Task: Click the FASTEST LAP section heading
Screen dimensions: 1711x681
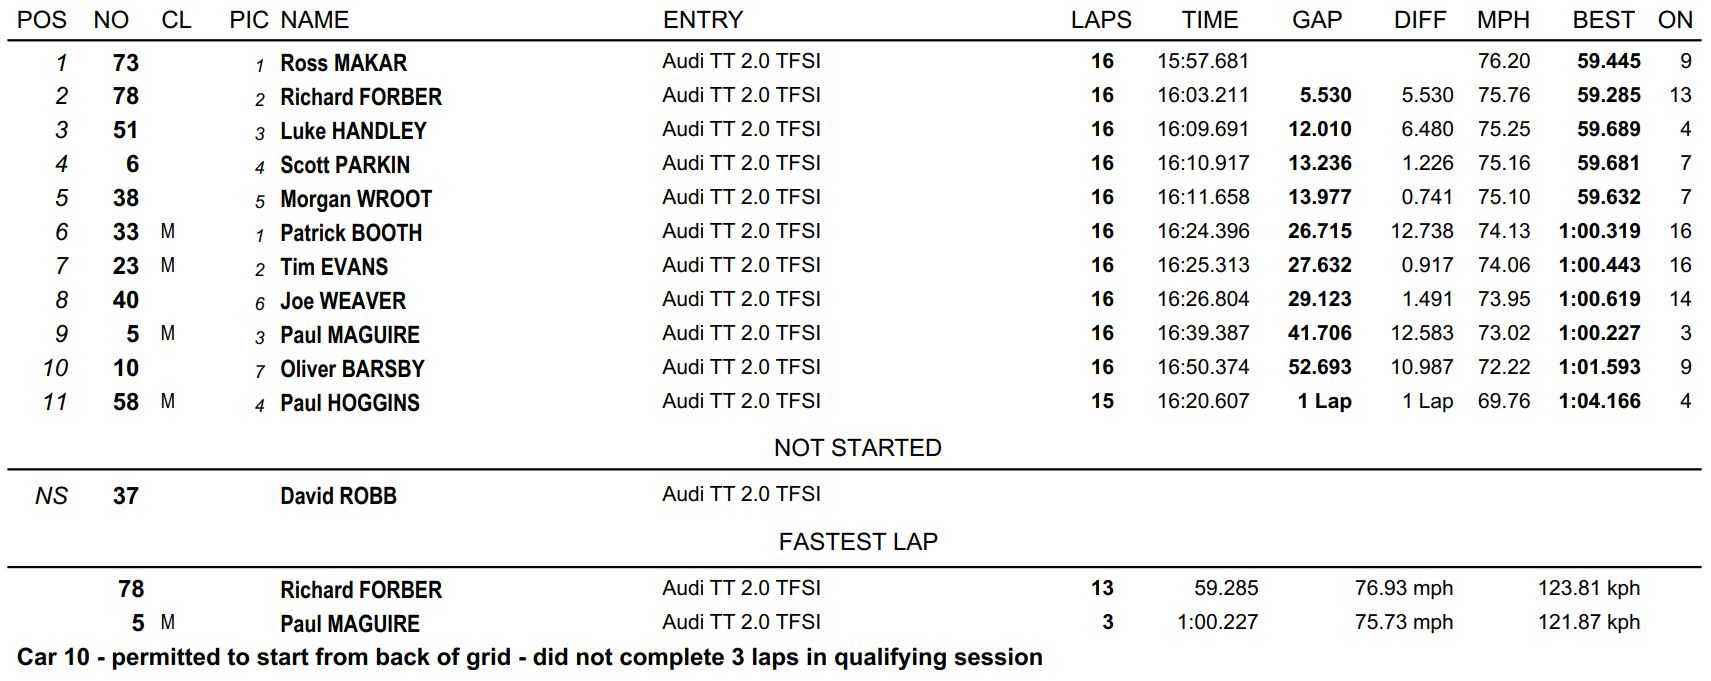Action: click(x=858, y=542)
